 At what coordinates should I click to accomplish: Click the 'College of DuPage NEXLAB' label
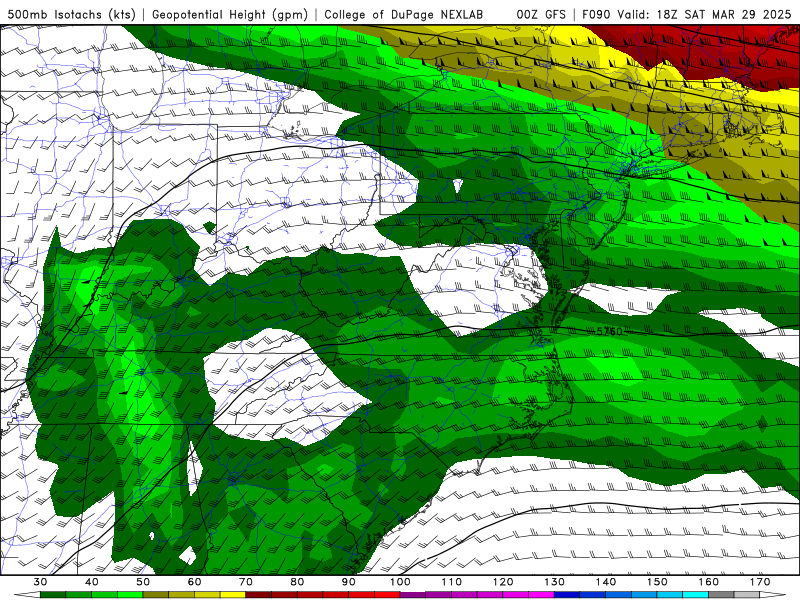click(x=404, y=14)
